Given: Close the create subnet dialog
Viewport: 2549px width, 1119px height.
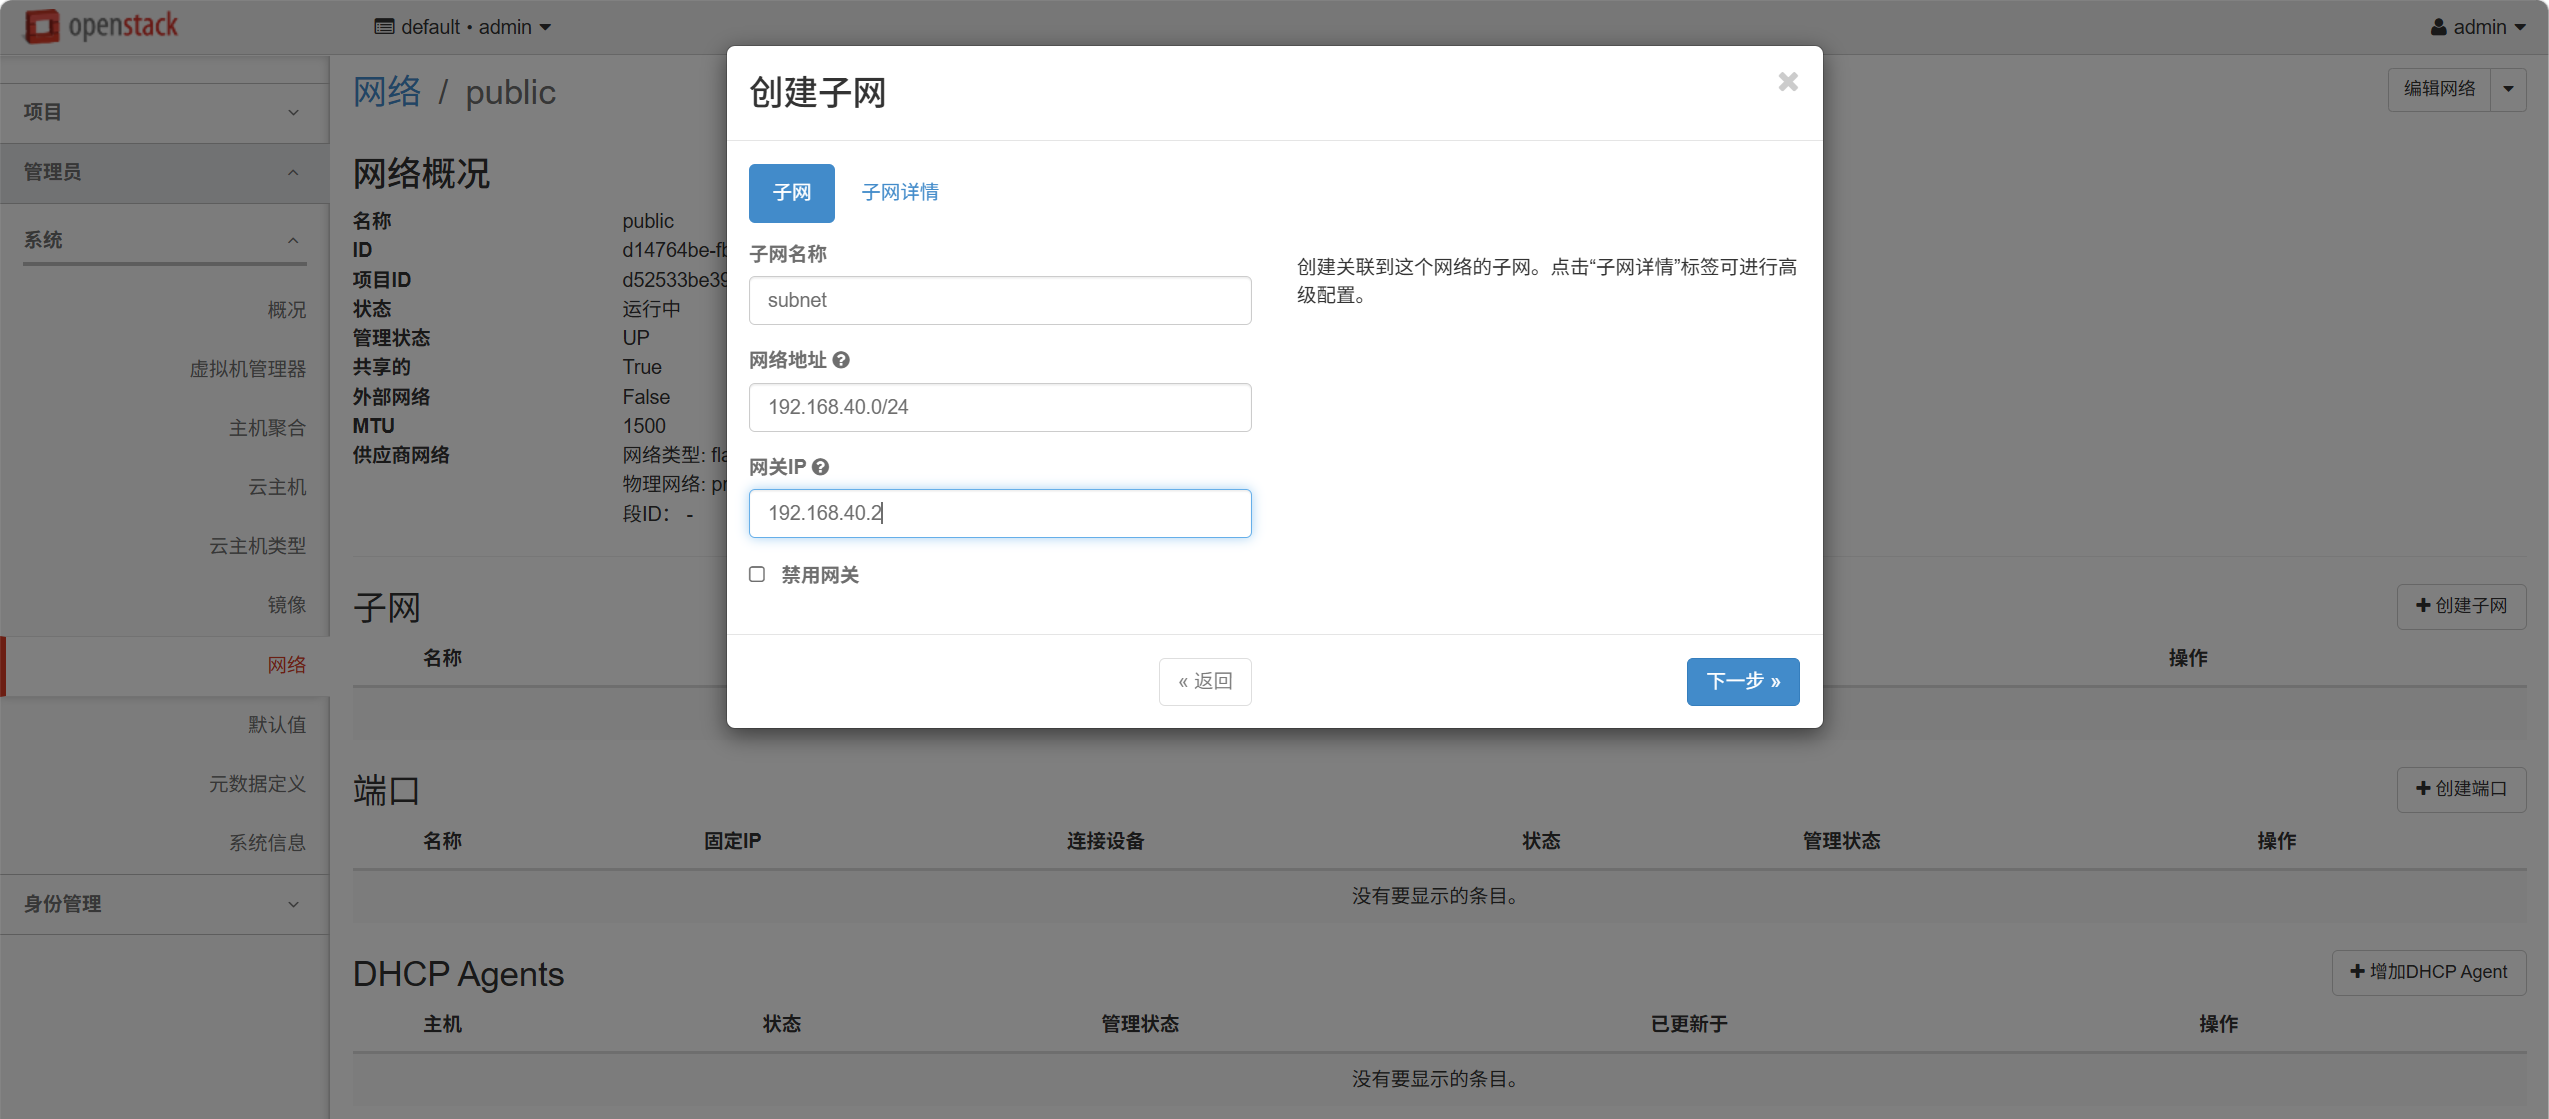Looking at the screenshot, I should (1788, 82).
